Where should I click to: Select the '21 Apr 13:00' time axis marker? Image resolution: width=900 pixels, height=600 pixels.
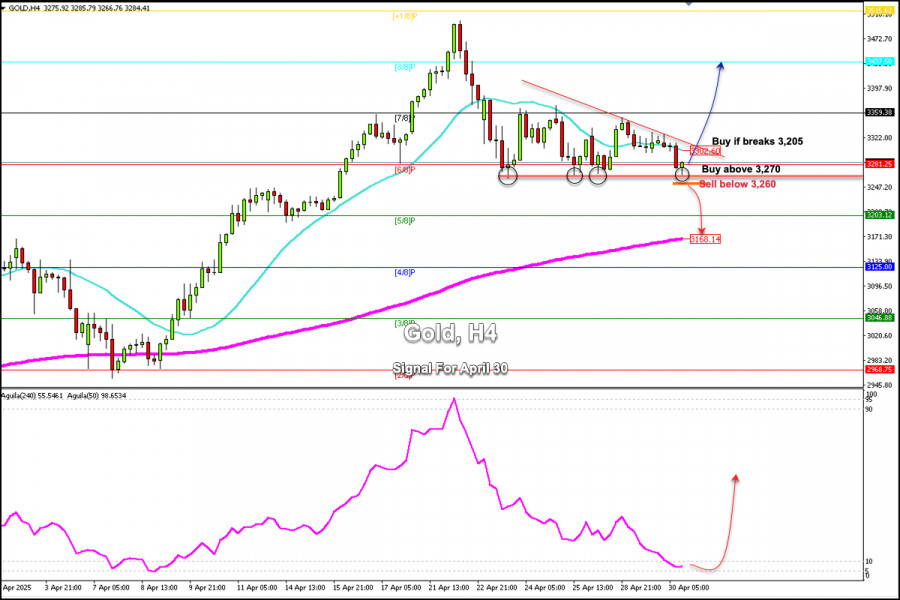pyautogui.click(x=448, y=588)
